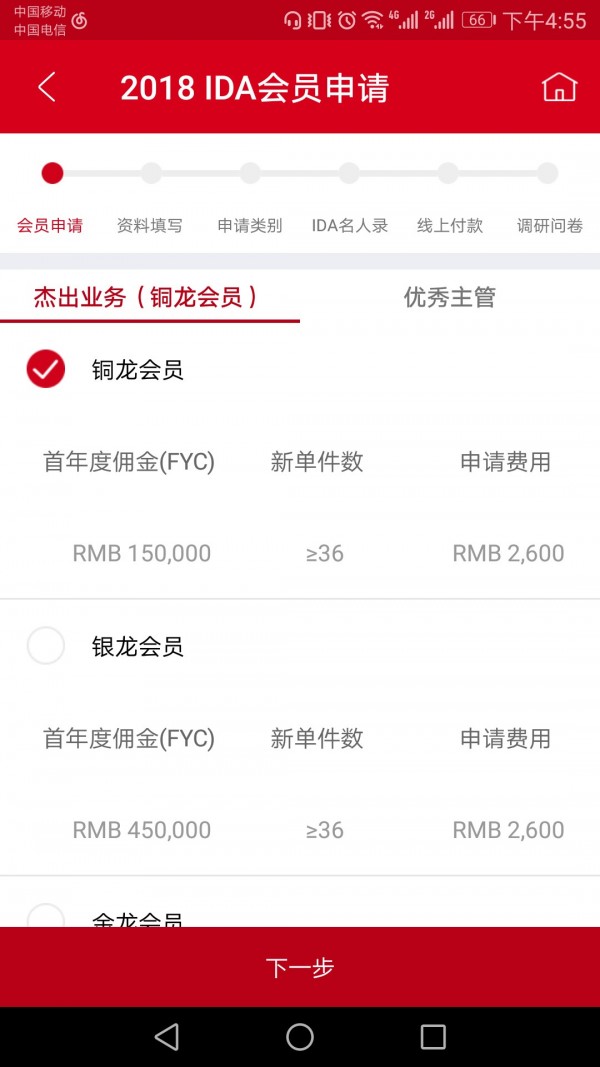Switch to 优秀主管 tab
Viewport: 600px width, 1067px height.
[x=449, y=297]
